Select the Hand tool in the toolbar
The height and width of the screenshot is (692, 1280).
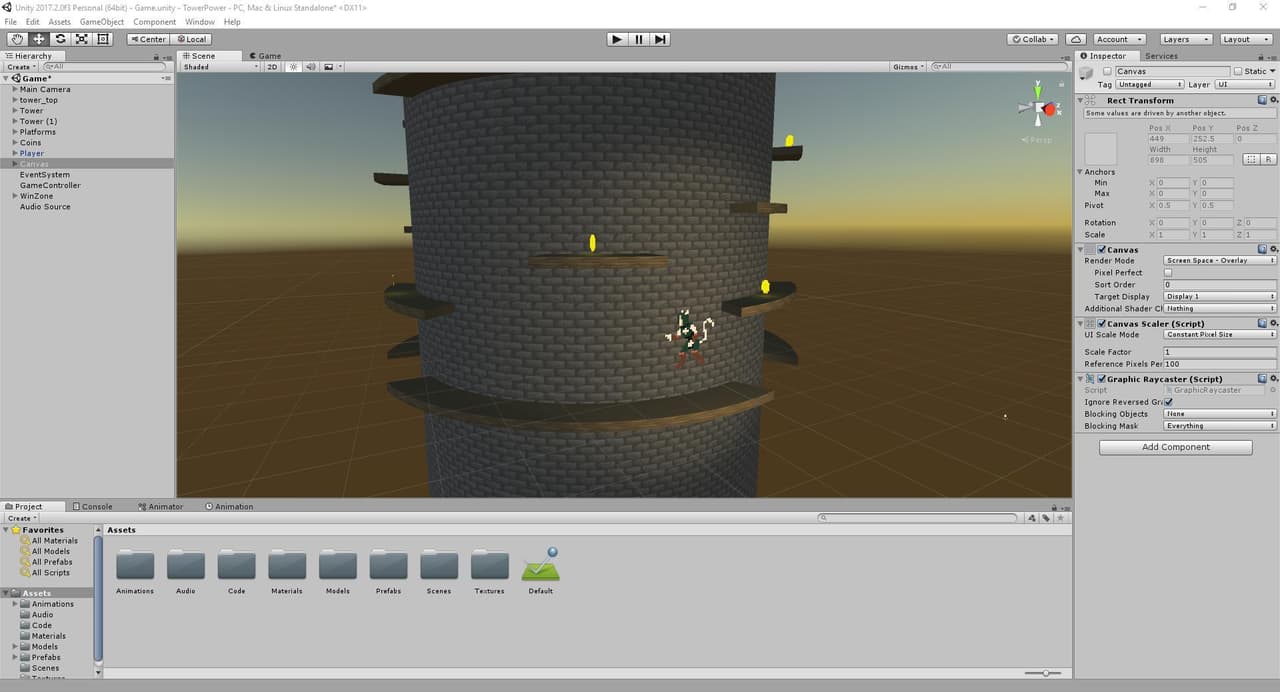[x=17, y=39]
